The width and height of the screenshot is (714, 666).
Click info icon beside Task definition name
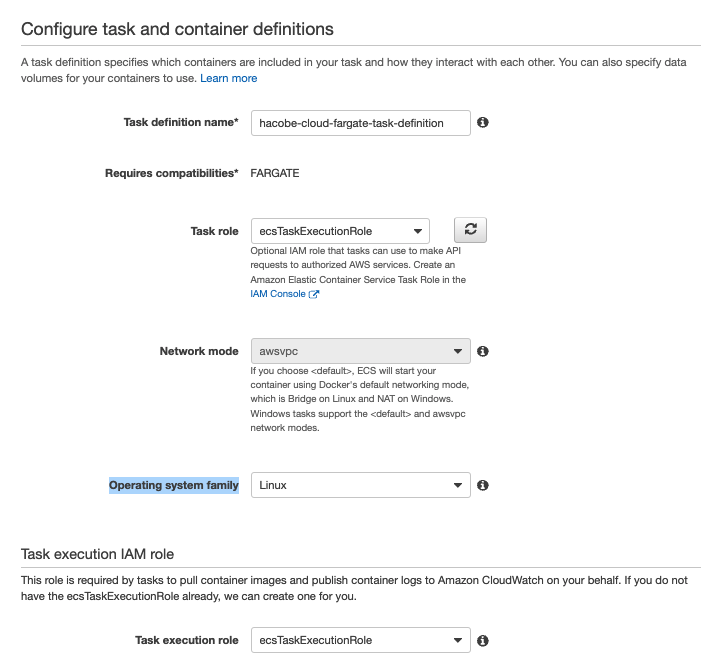(483, 122)
